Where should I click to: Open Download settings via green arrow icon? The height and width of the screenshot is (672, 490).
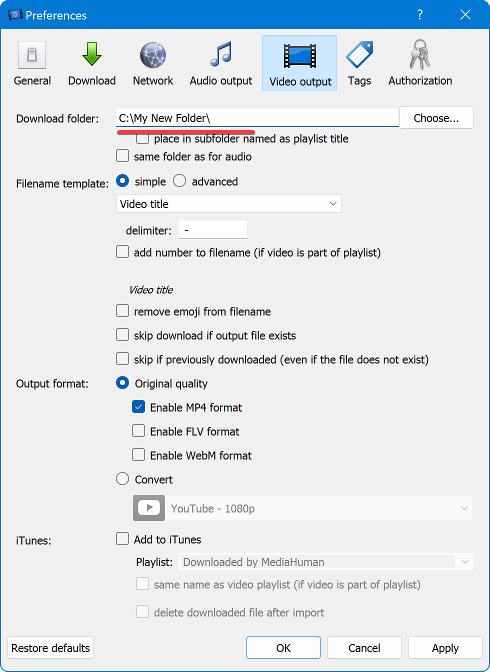pos(92,54)
